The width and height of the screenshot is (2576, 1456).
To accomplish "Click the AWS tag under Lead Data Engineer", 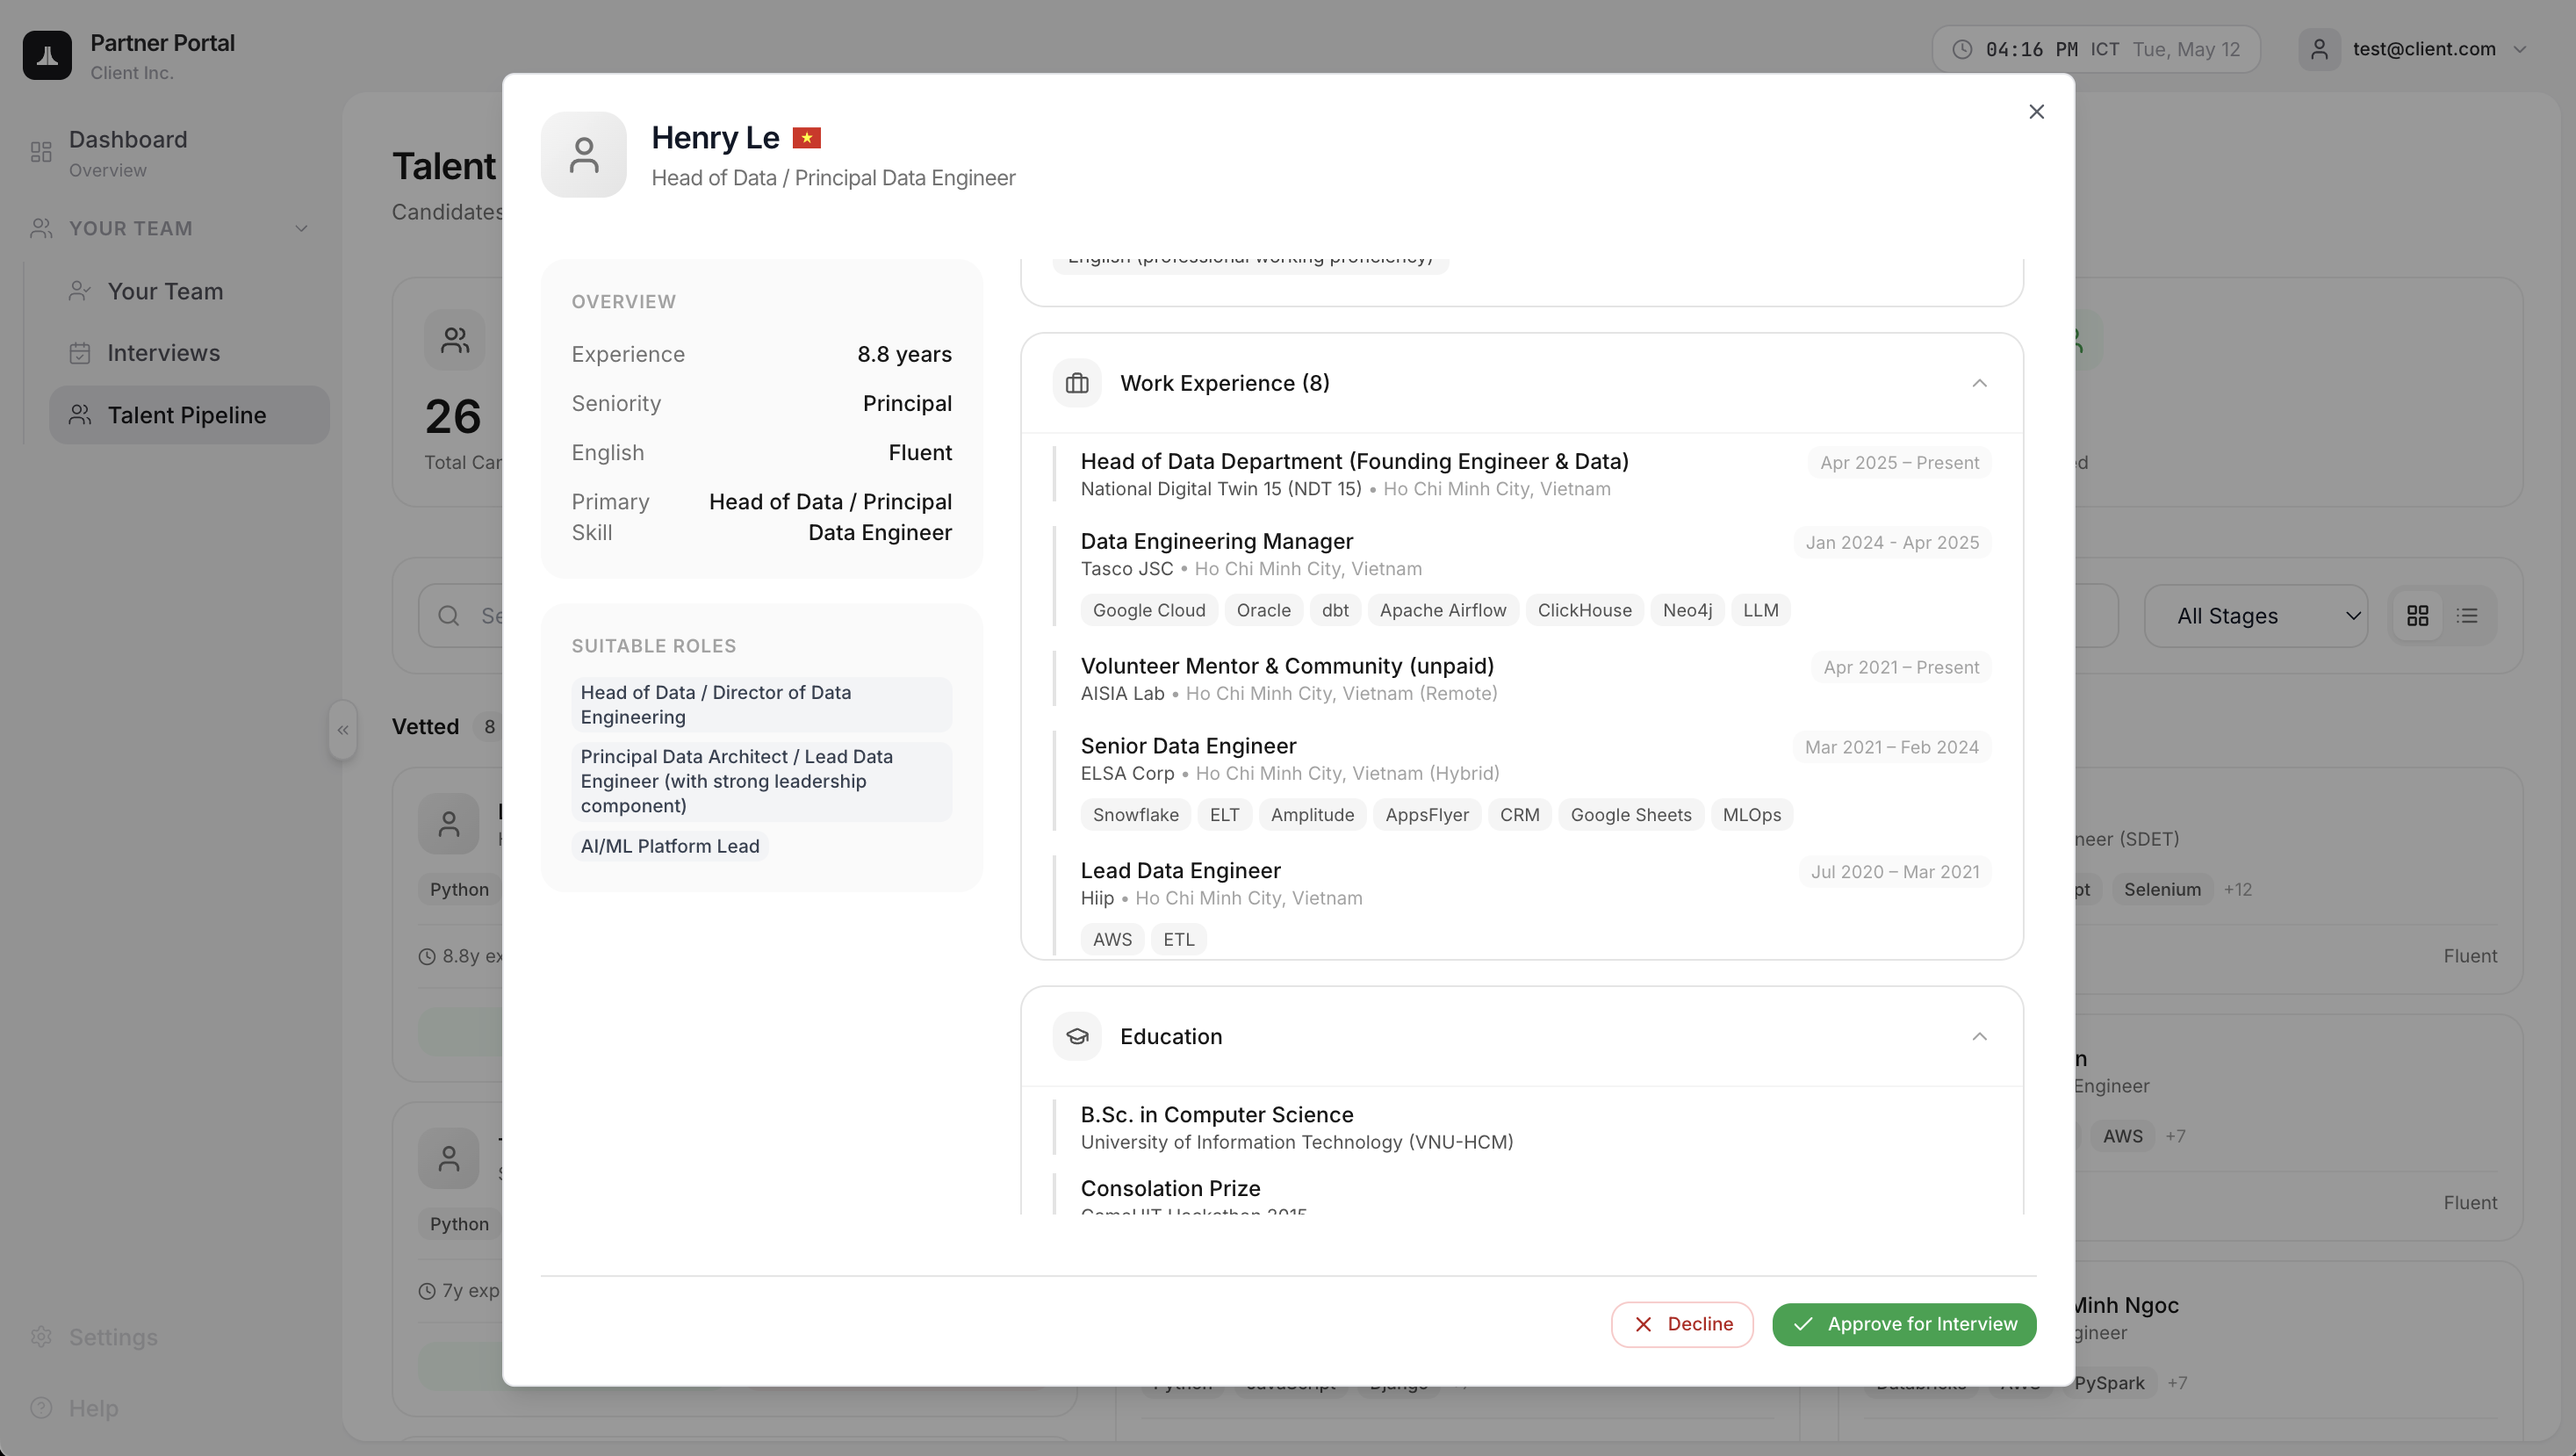I will (x=1112, y=940).
